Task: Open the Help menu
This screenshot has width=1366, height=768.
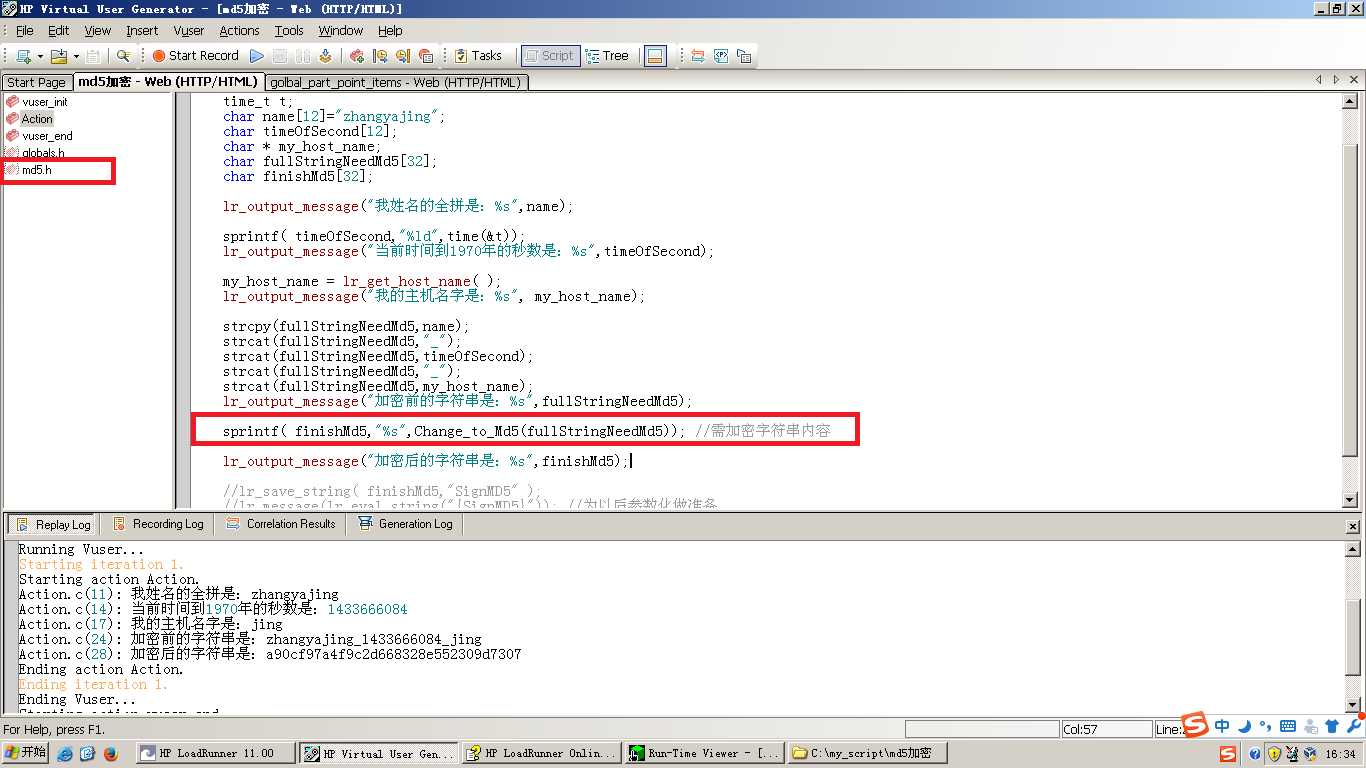Action: [390, 31]
